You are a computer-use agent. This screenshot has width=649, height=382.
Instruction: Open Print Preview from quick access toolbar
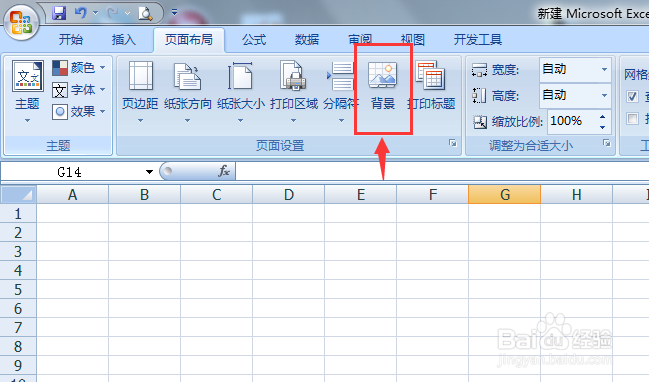coord(145,13)
